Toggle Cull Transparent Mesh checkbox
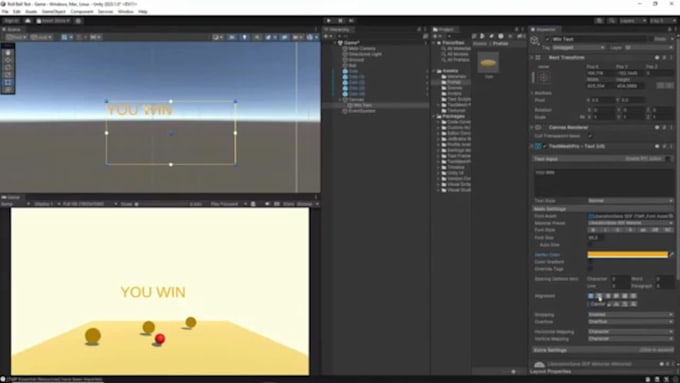The image size is (680, 383). click(x=590, y=136)
